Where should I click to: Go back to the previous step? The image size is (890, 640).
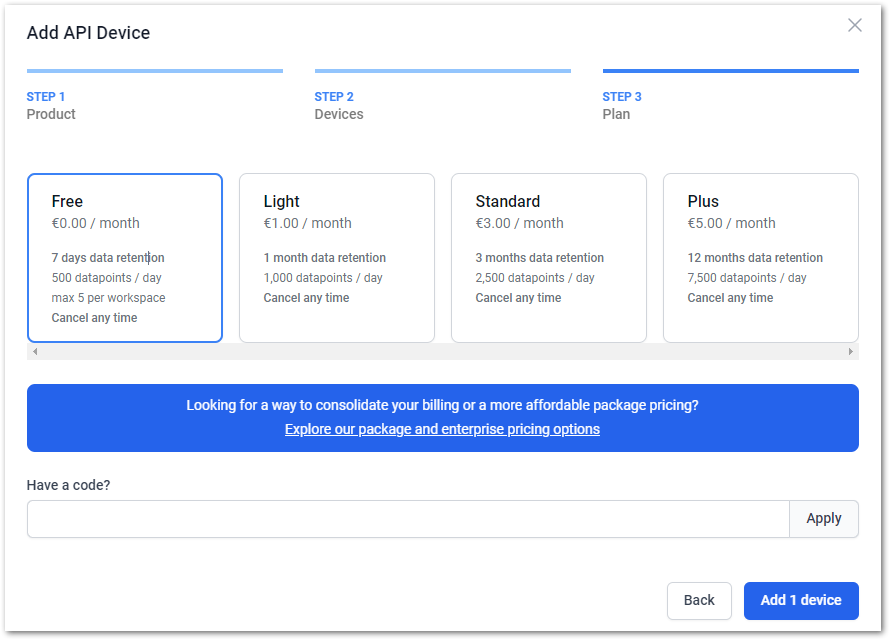pos(699,600)
